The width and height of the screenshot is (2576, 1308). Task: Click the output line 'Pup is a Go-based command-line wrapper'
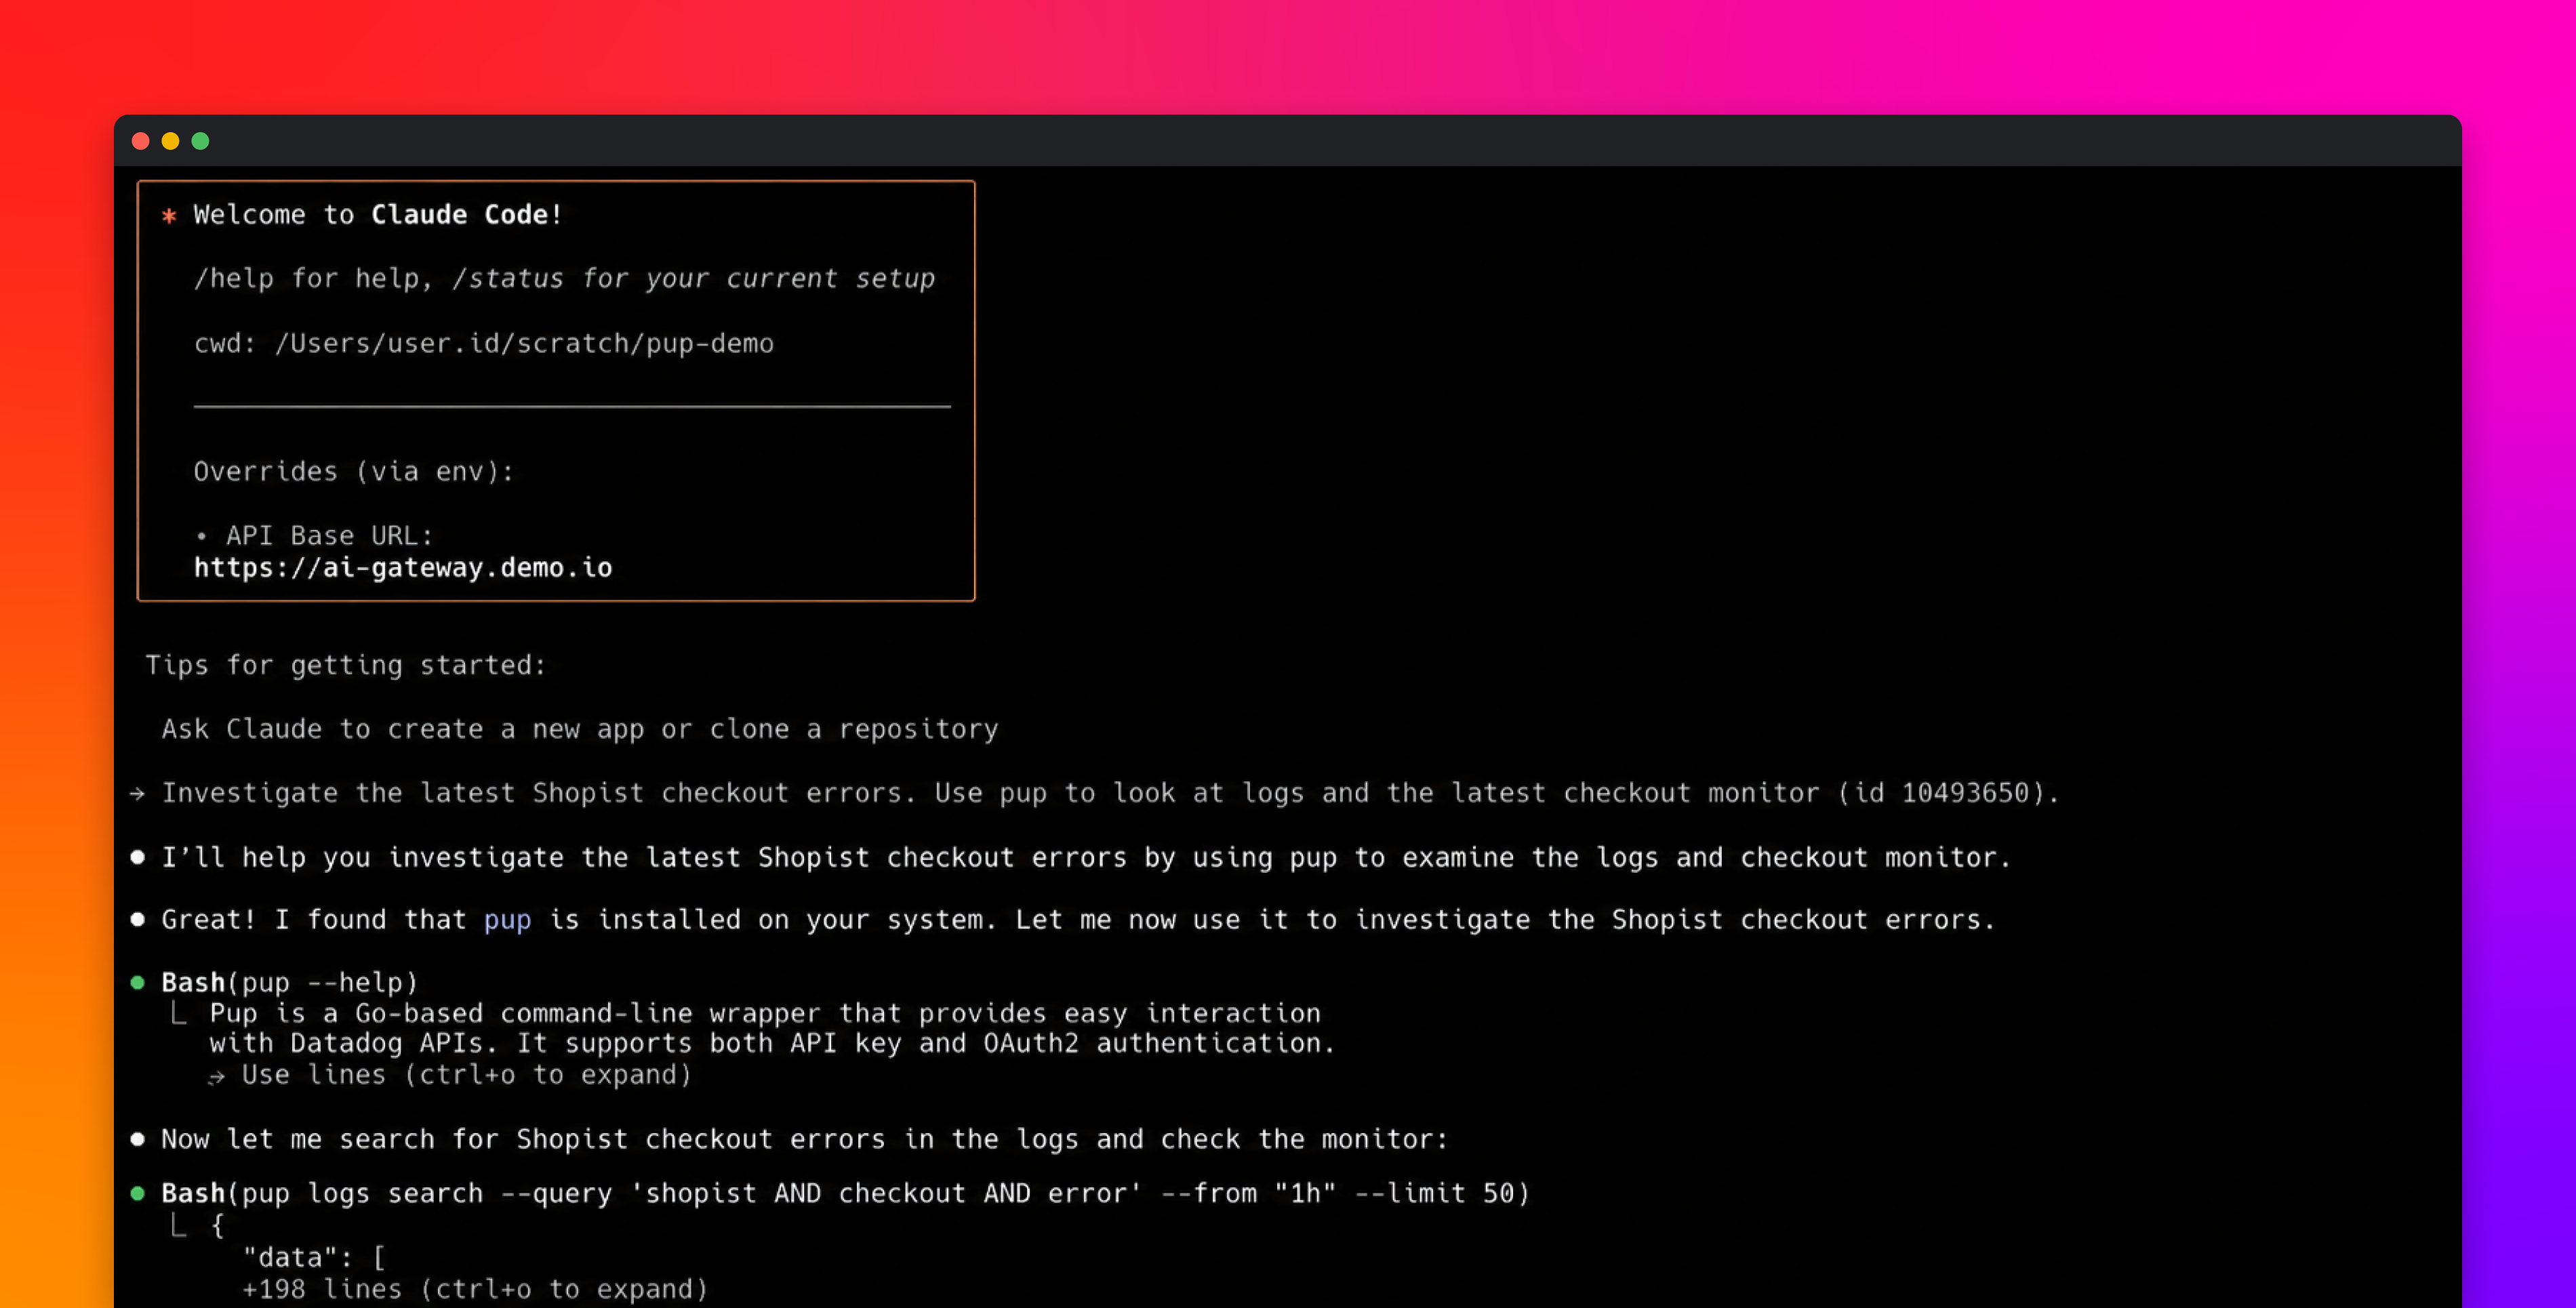click(x=765, y=1013)
